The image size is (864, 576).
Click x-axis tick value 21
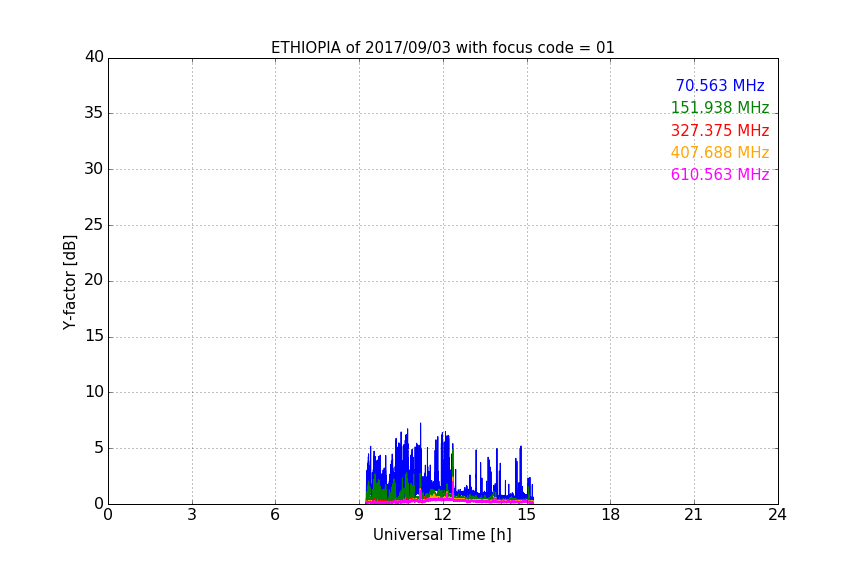pos(694,515)
